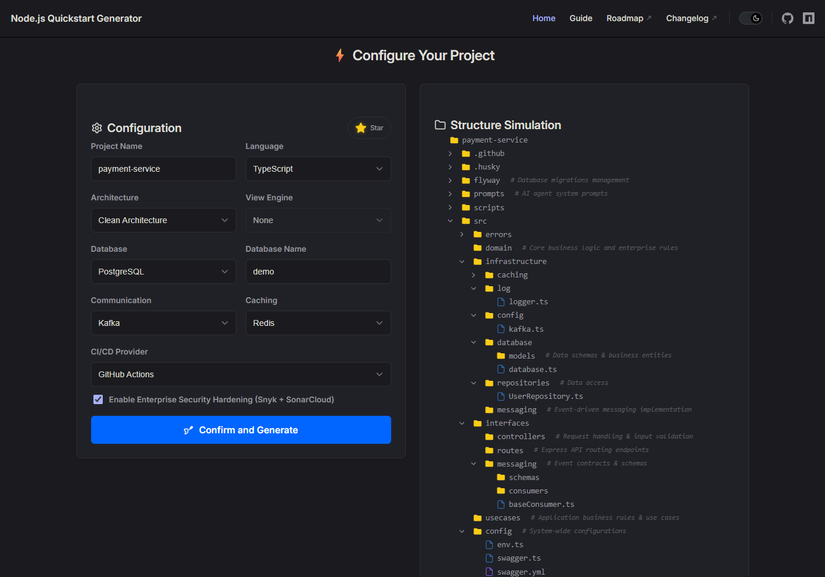
Task: Uncheck Enable Enterprise Security Hardening checkbox
Action: (x=98, y=399)
